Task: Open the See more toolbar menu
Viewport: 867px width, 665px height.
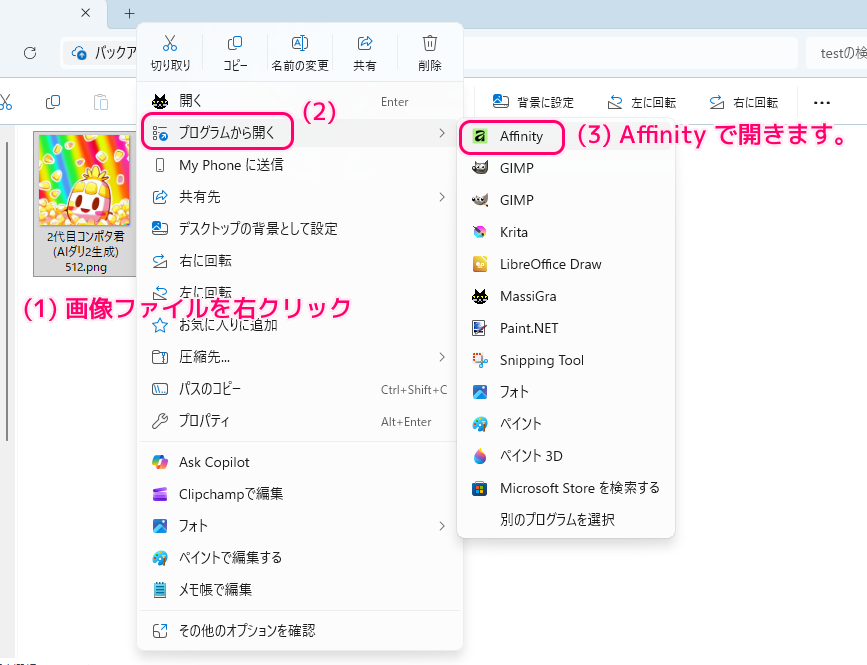Action: coord(822,101)
